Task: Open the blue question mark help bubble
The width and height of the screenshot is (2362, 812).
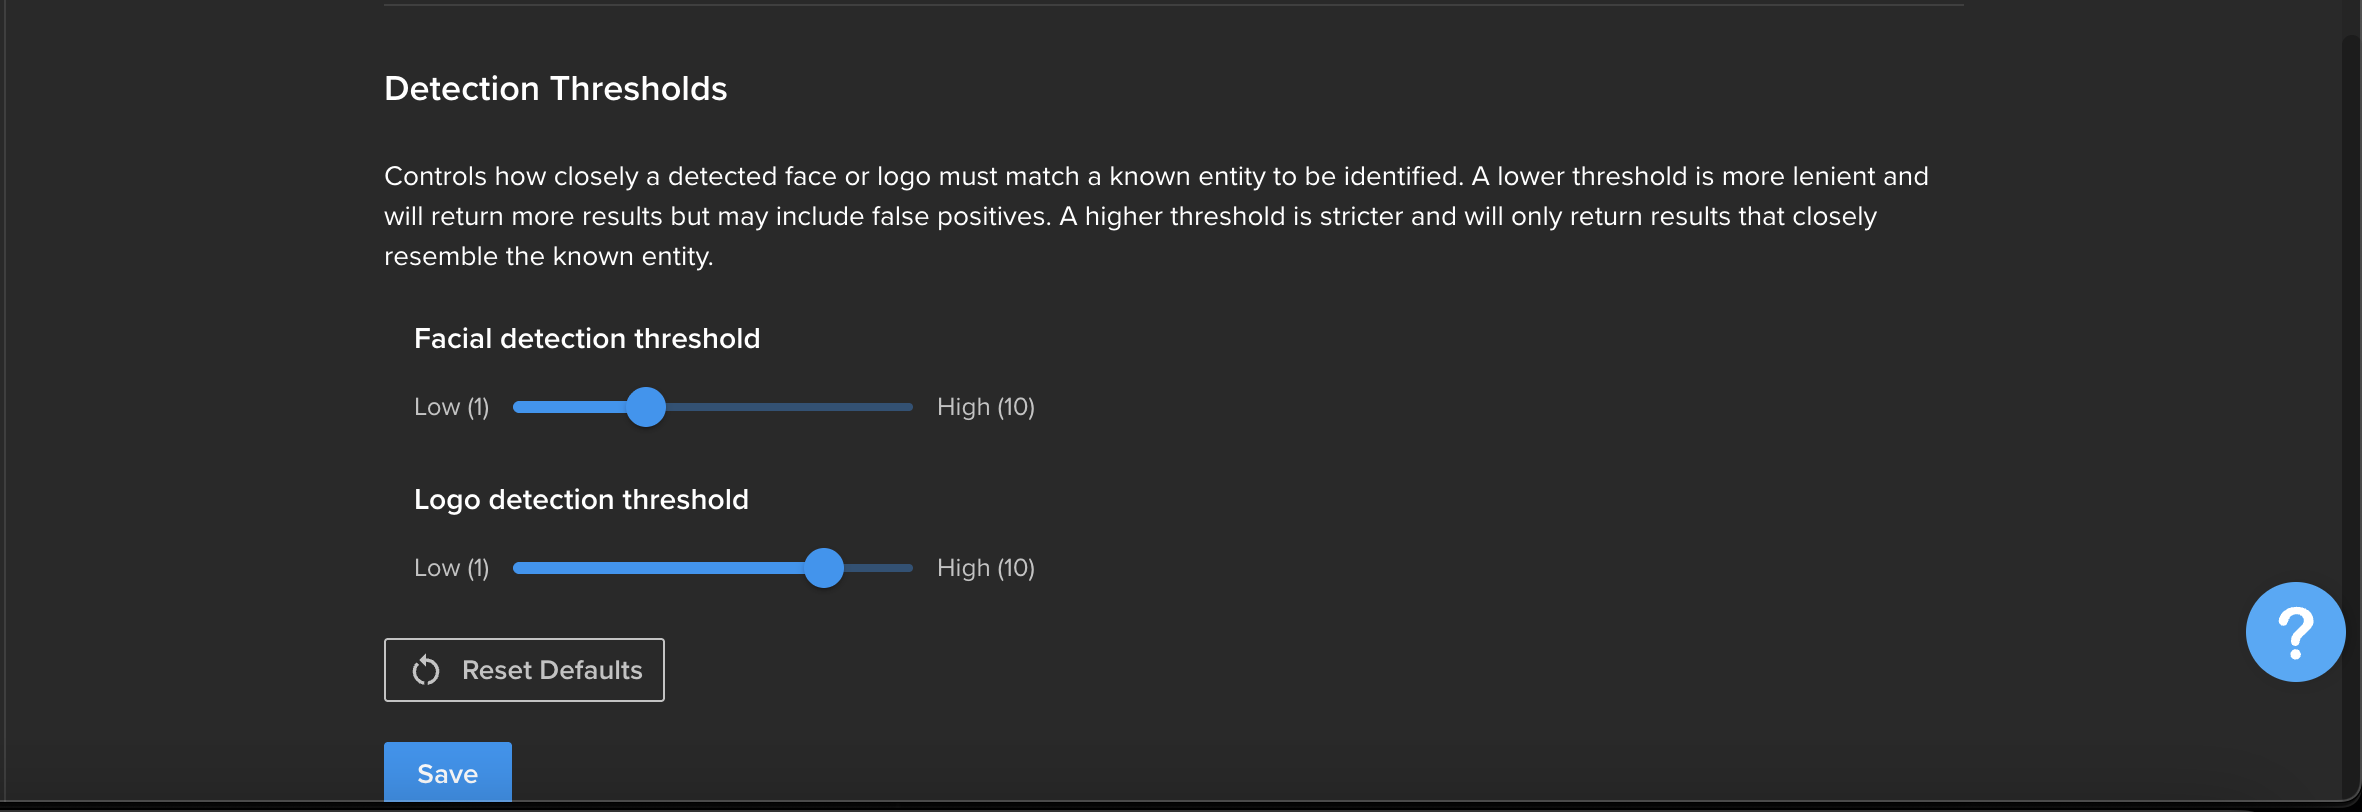Action: (2295, 632)
